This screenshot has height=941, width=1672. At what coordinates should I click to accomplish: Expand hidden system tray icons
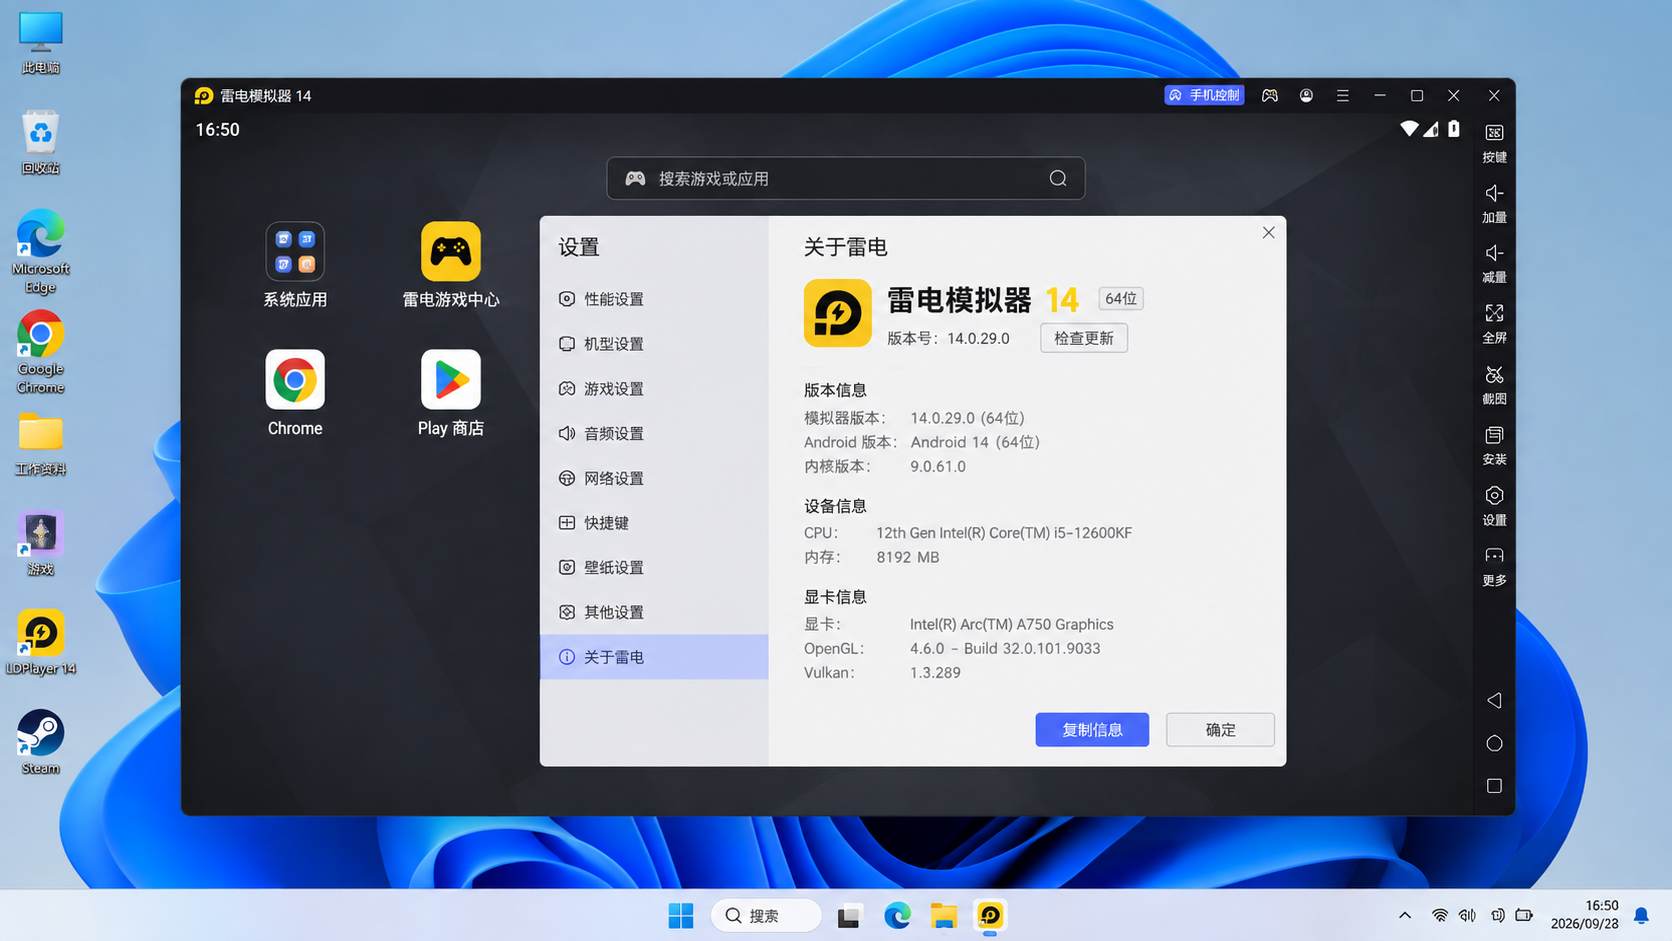[x=1405, y=916]
